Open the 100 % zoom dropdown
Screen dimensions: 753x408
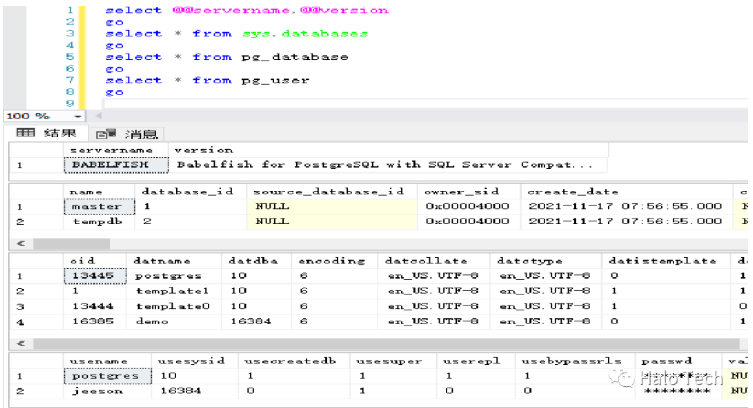click(77, 116)
